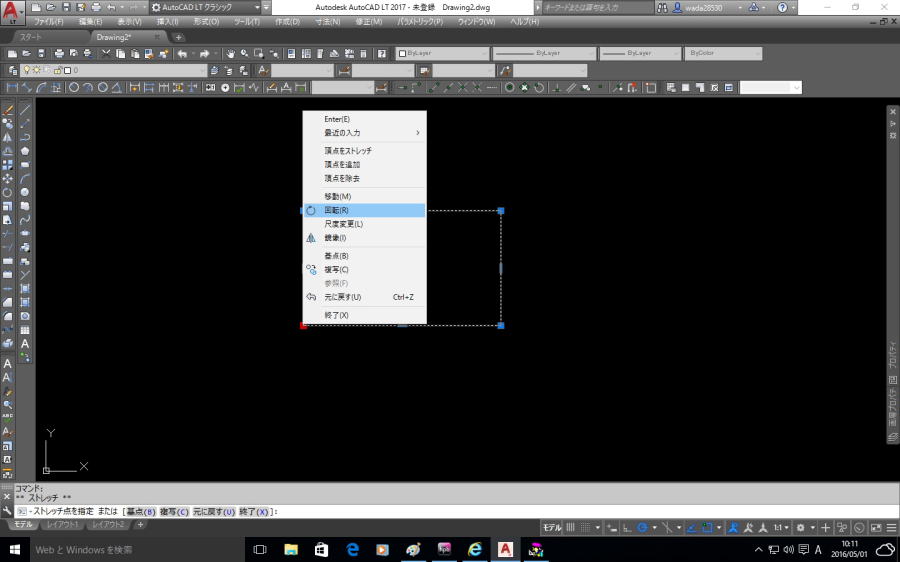Choose 尺度変更(L) from the context menu
Image resolution: width=900 pixels, height=562 pixels.
coord(364,224)
